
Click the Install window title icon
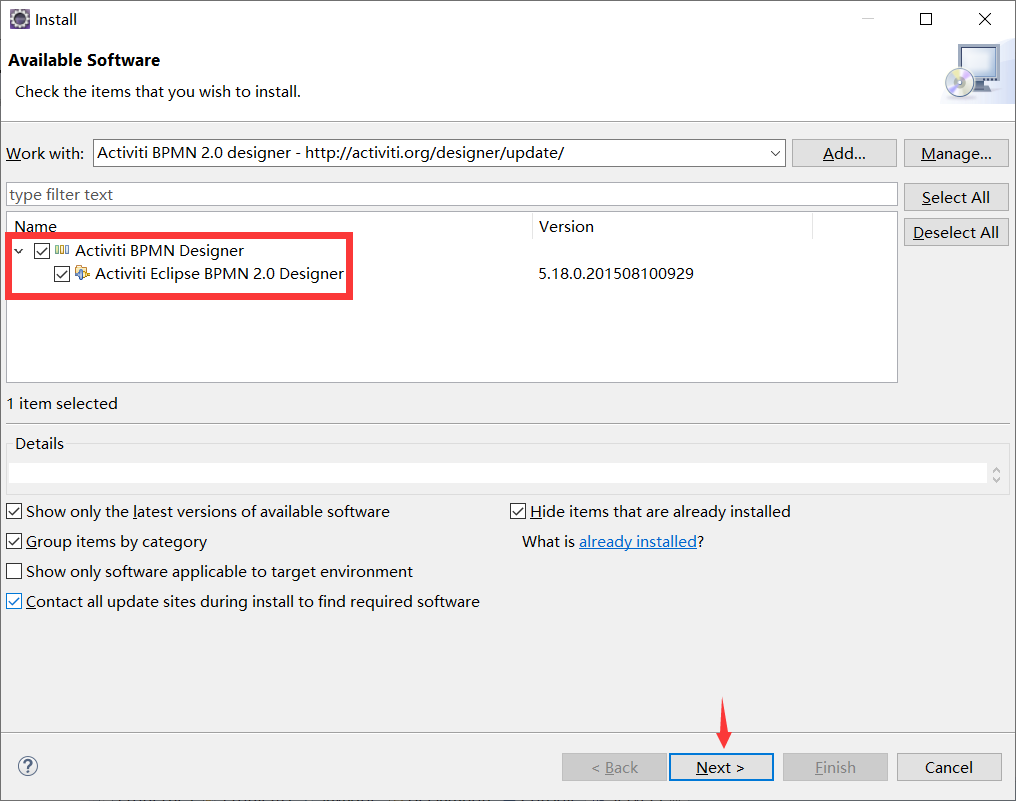pos(19,19)
